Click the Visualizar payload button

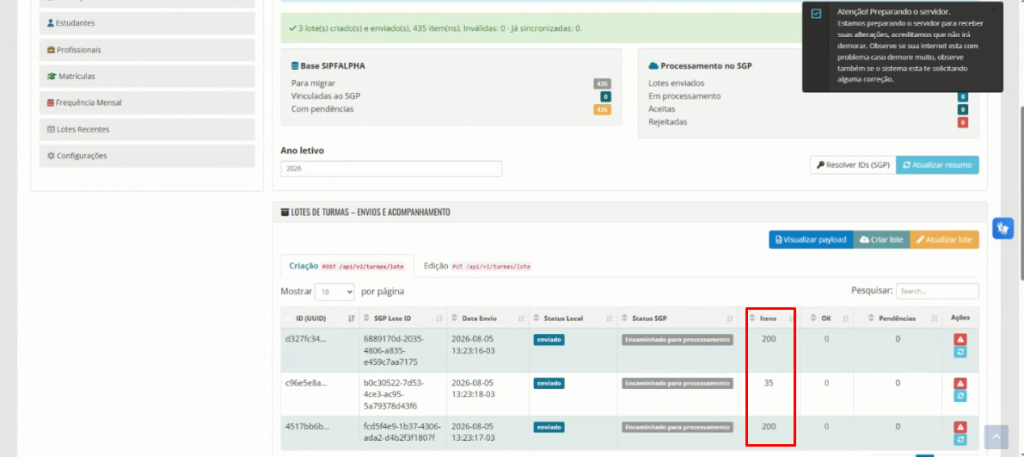810,240
